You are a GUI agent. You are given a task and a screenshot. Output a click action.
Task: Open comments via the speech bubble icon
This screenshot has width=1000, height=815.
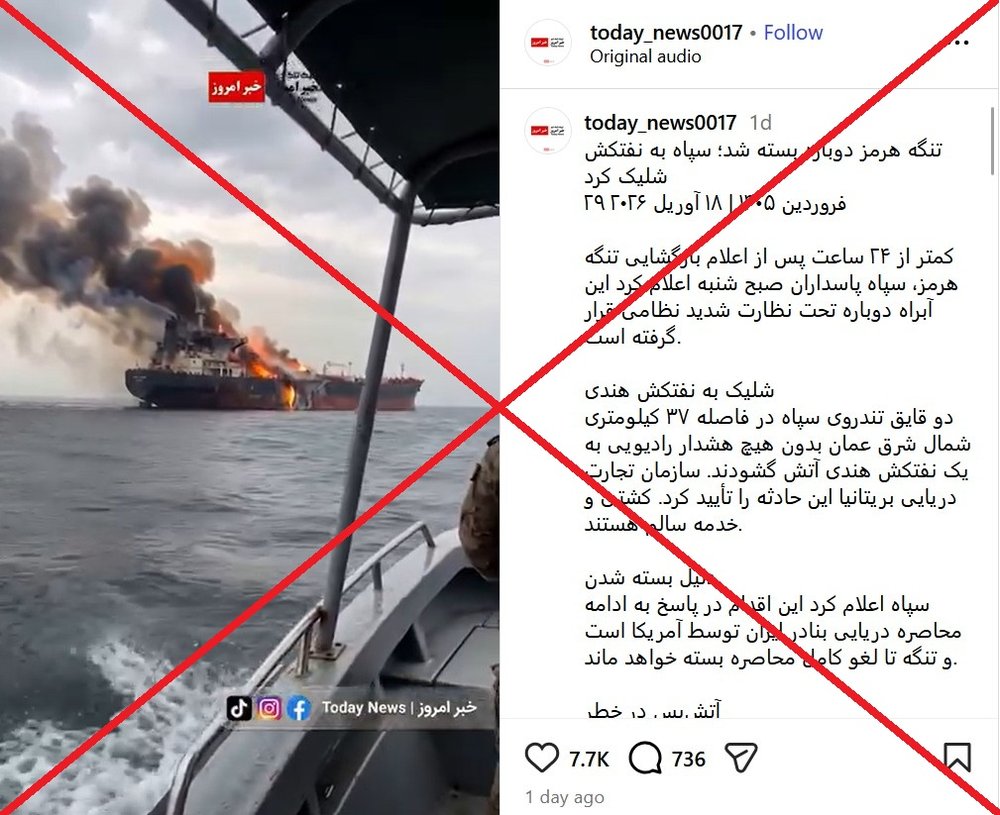tap(645, 758)
